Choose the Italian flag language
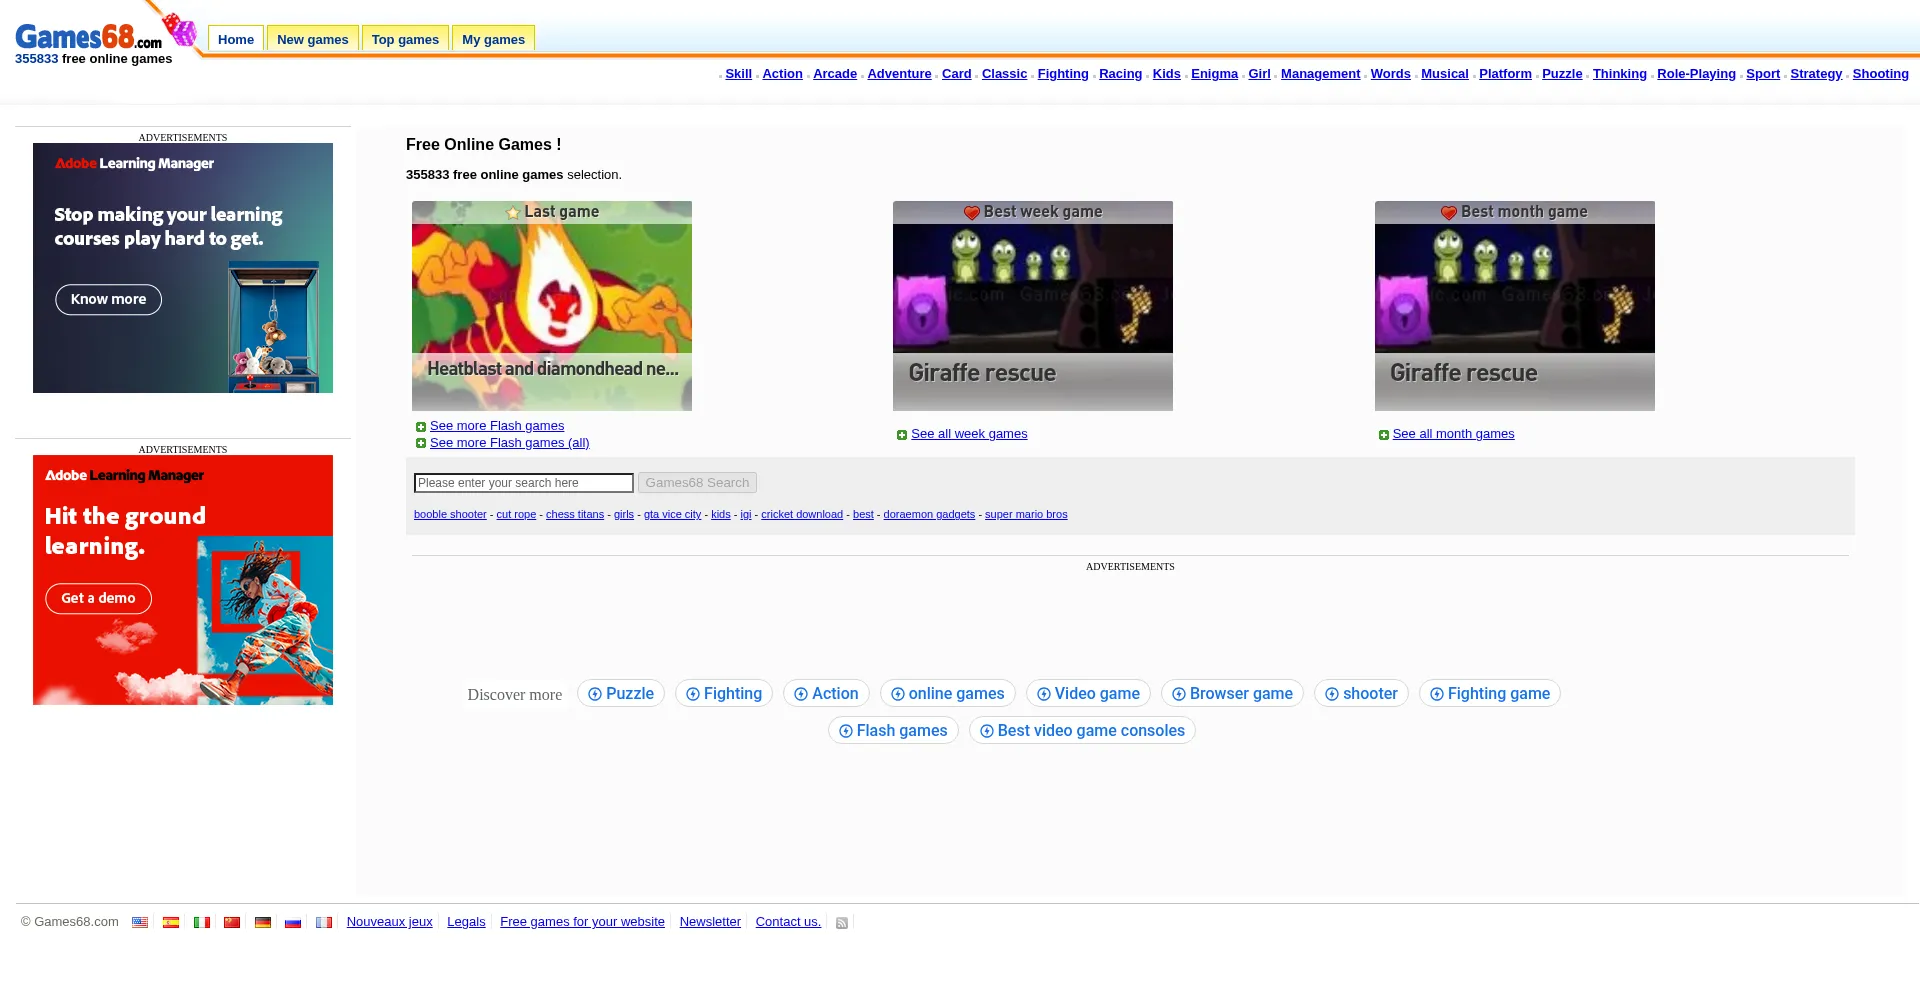Screen dimensions: 1920x993 pos(202,923)
